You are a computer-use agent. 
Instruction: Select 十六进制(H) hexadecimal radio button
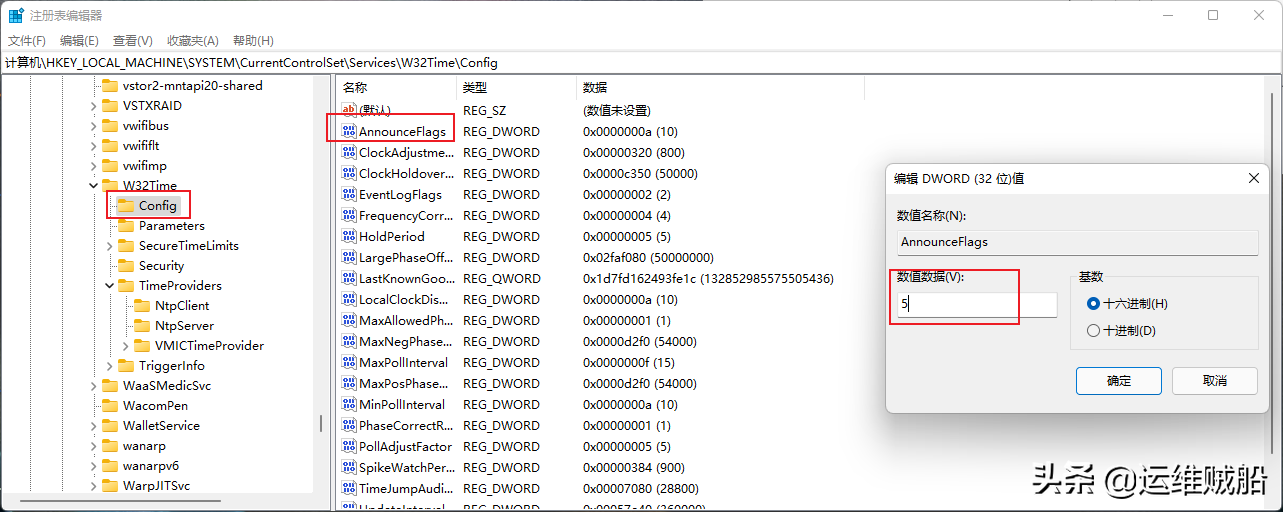point(1093,304)
